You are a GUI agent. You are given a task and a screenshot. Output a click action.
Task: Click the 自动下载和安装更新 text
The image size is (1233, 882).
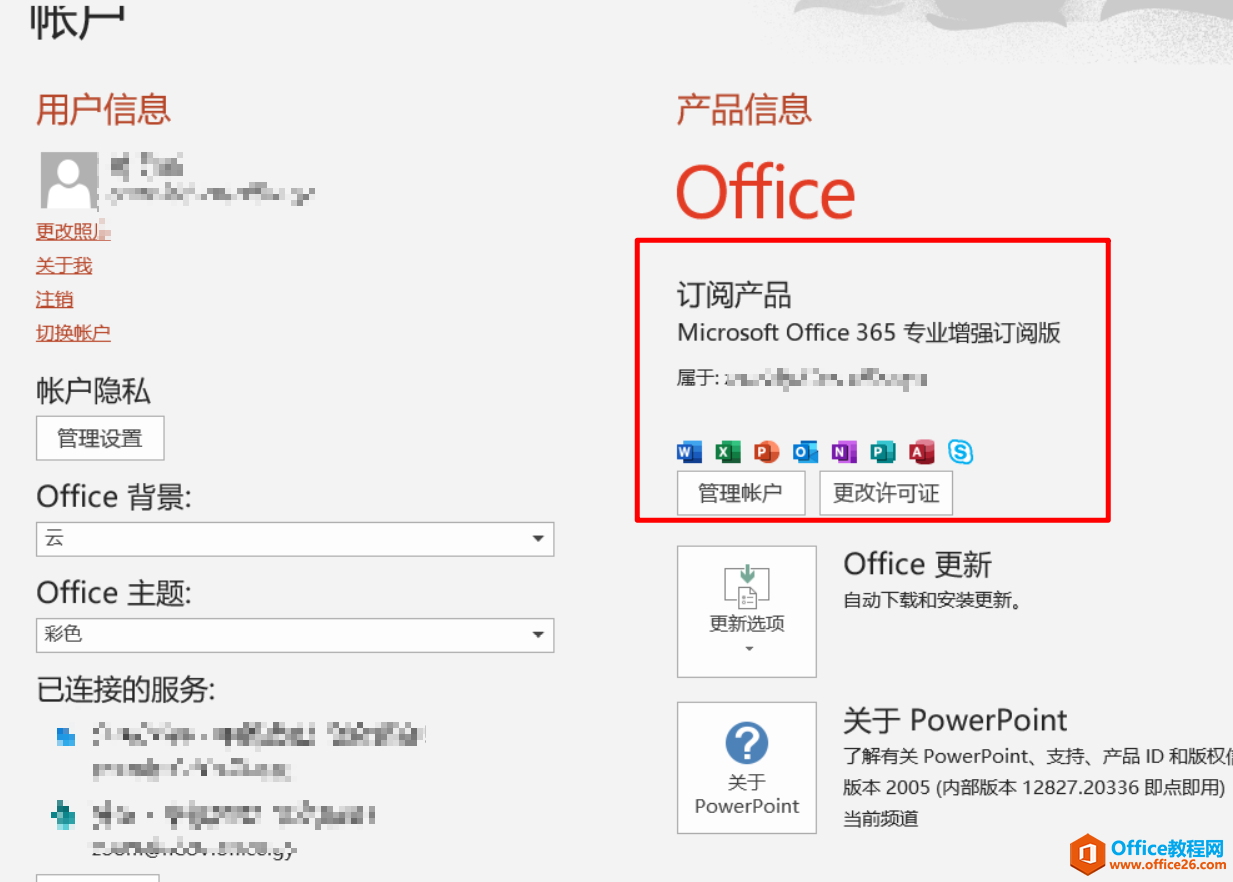pos(932,601)
